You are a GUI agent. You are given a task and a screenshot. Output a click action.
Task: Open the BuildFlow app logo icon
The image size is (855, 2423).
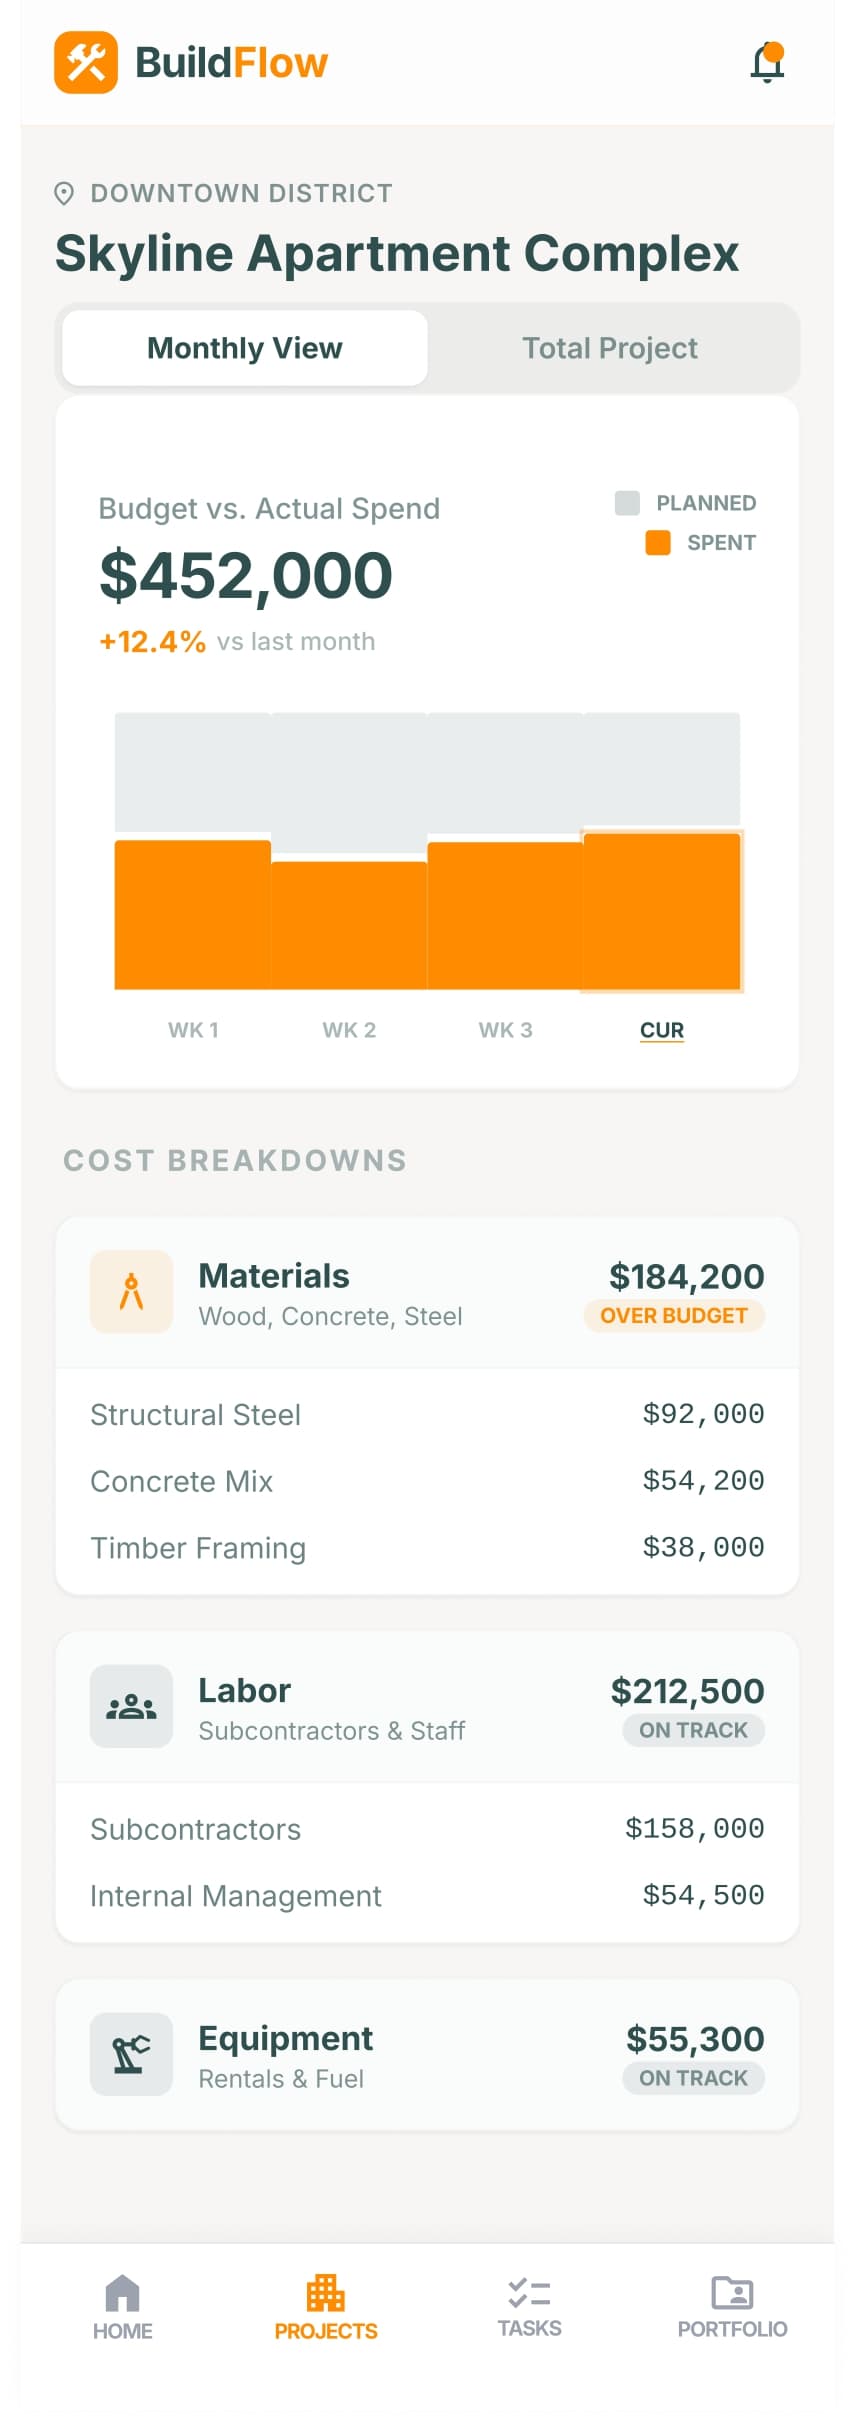88,61
